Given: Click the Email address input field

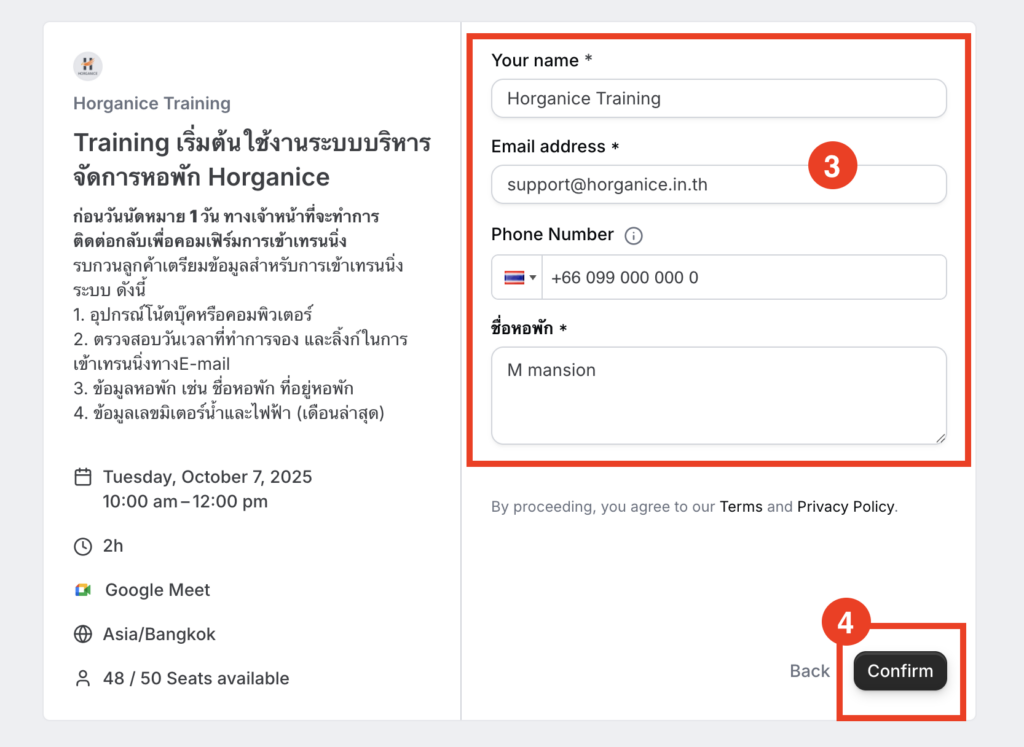Looking at the screenshot, I should coord(718,185).
